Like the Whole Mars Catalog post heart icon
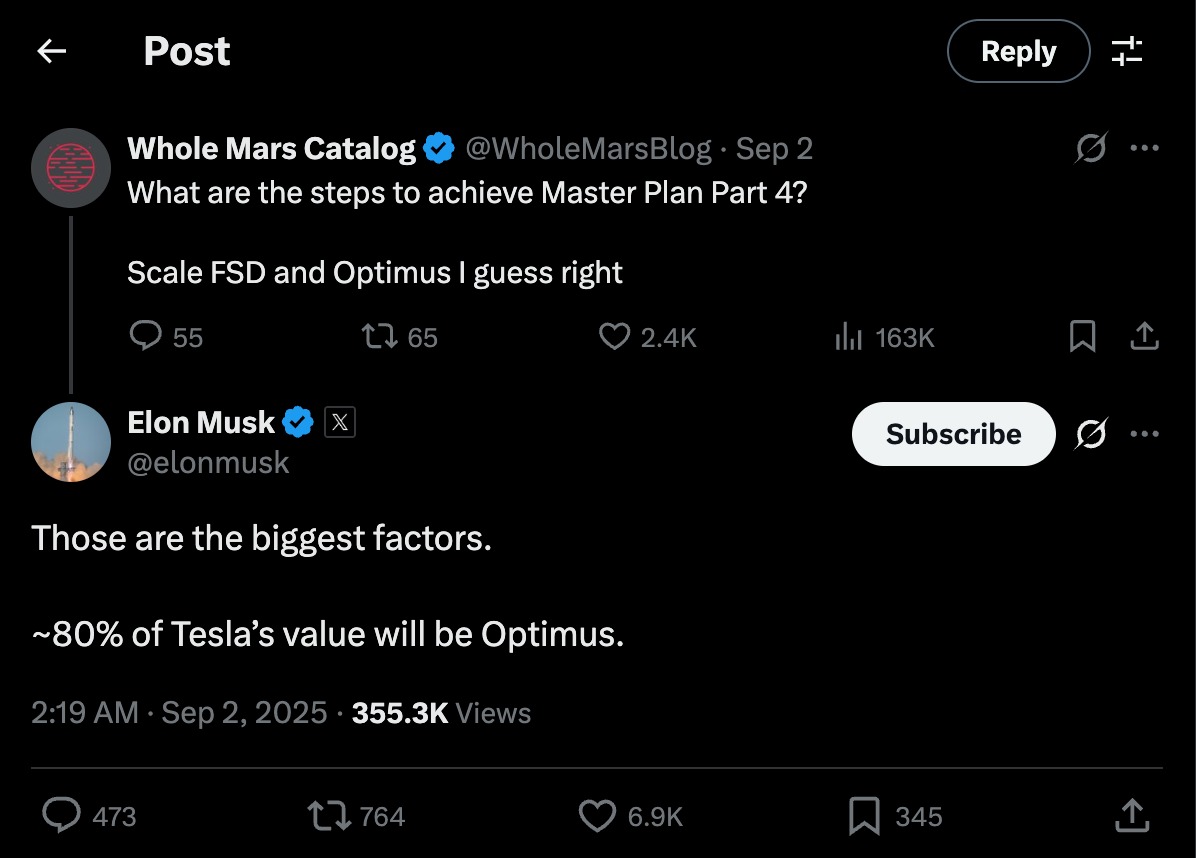 coord(614,337)
